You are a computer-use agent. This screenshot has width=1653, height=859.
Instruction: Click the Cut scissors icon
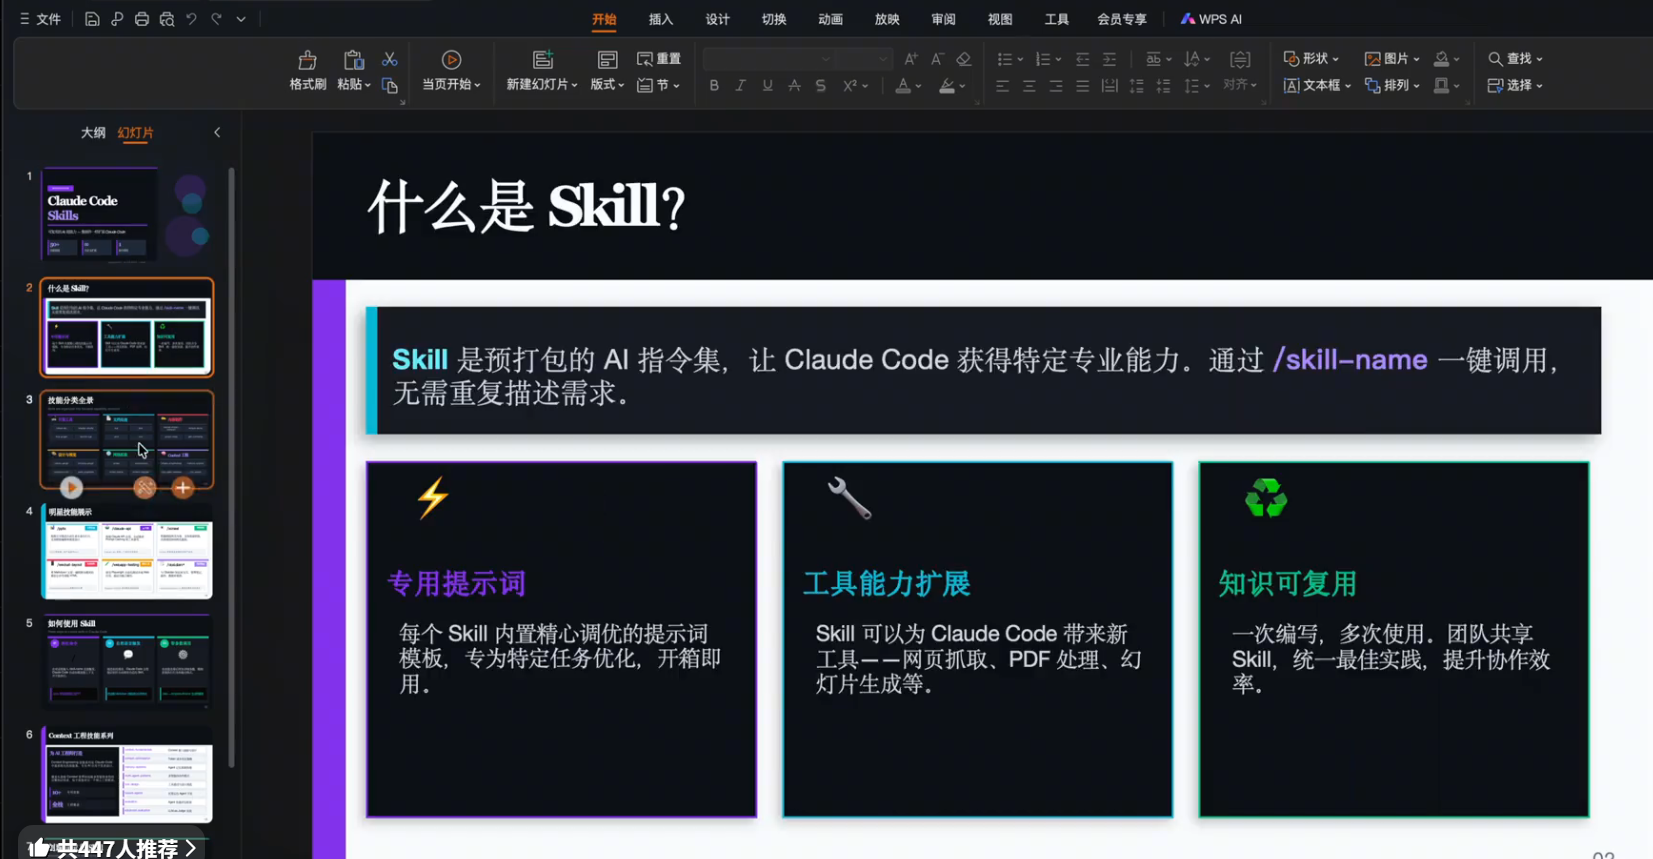tap(390, 60)
